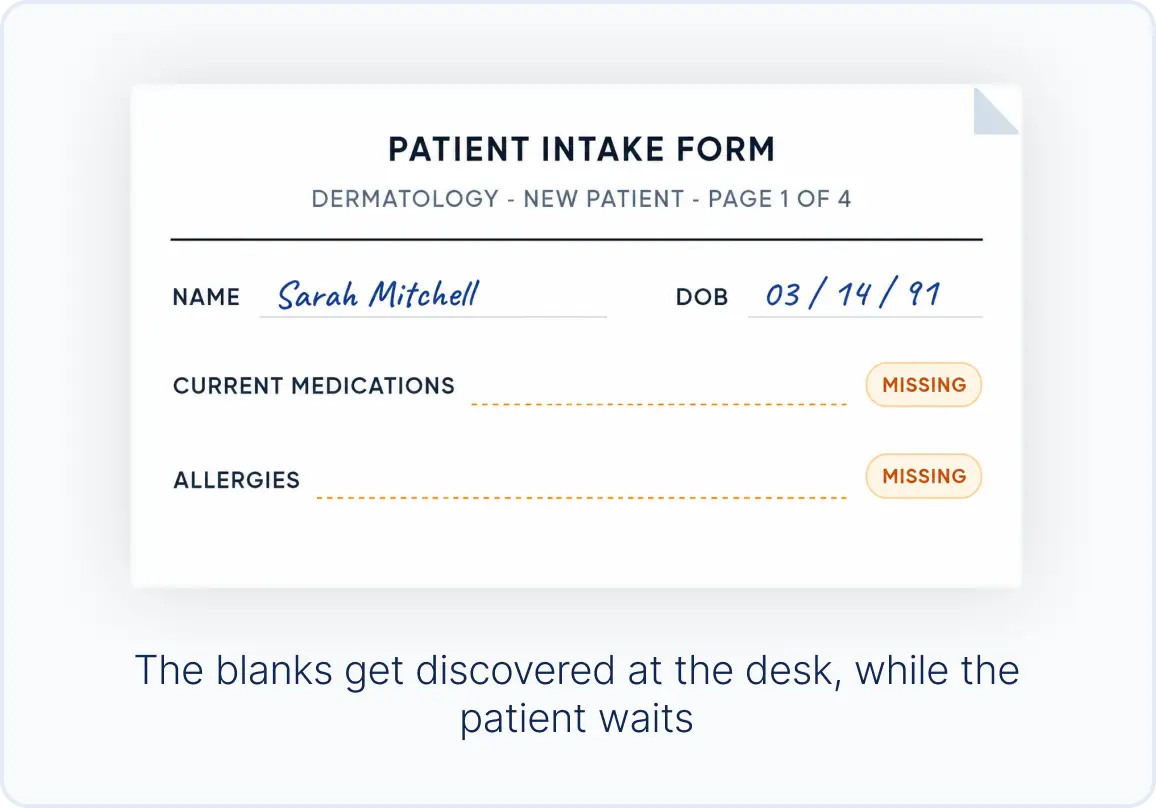Click the Dermatology New Patient subtitle
This screenshot has height=808, width=1156.
(x=581, y=198)
